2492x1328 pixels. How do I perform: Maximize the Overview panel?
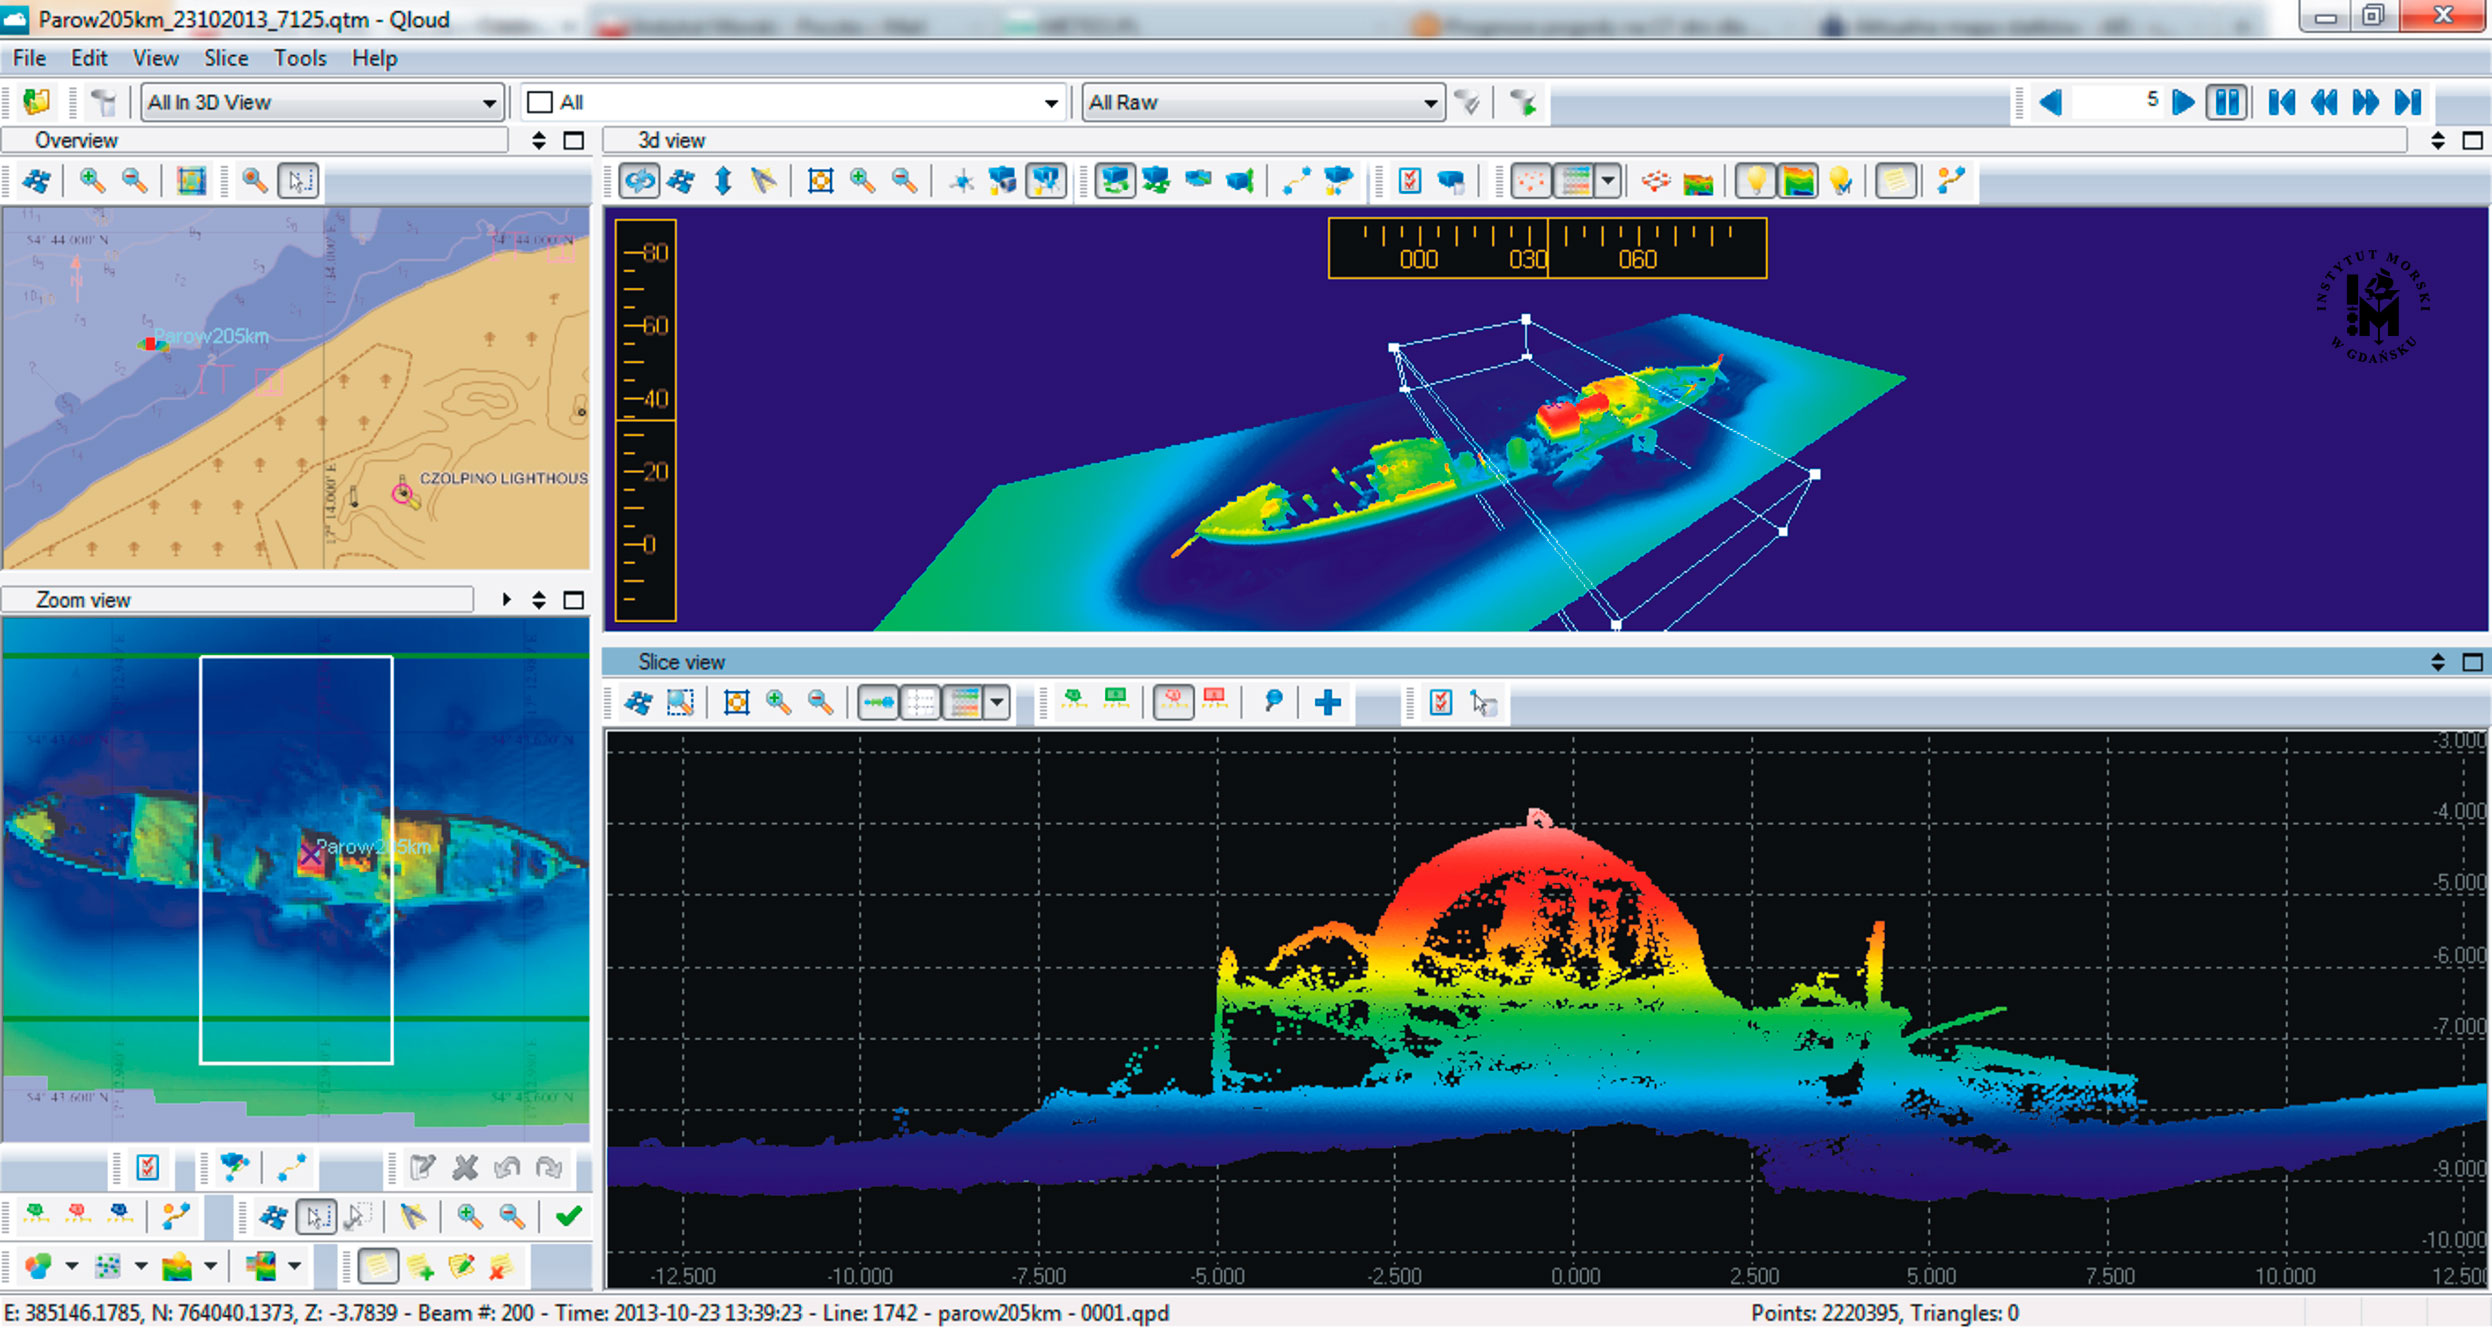(574, 141)
